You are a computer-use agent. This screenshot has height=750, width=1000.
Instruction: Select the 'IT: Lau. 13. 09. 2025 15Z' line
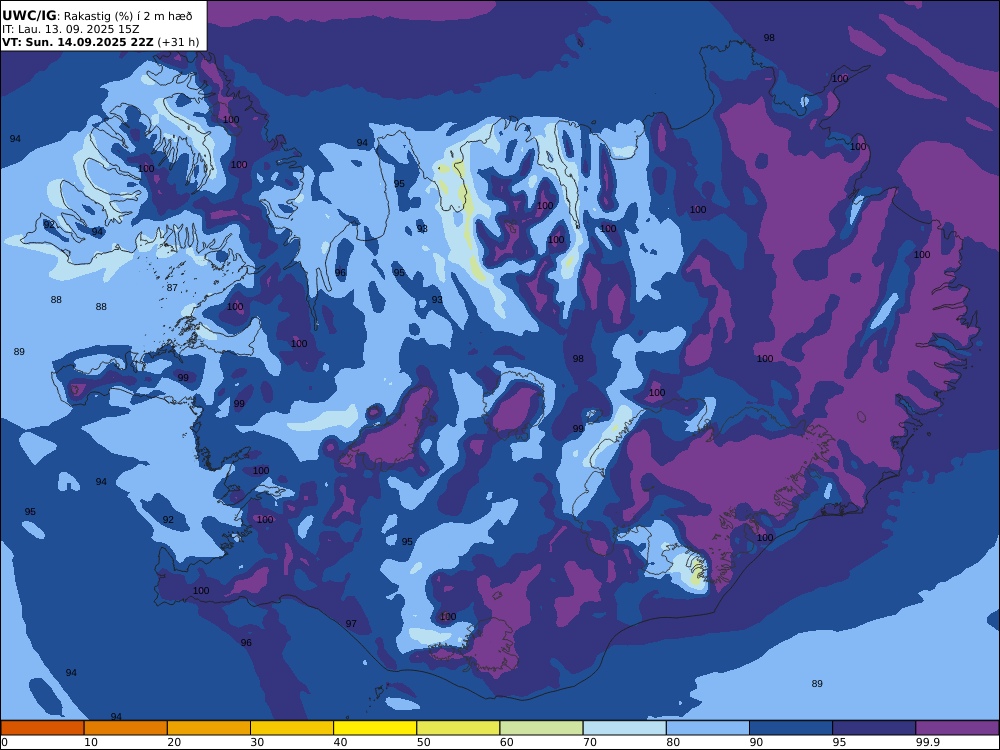[71, 29]
